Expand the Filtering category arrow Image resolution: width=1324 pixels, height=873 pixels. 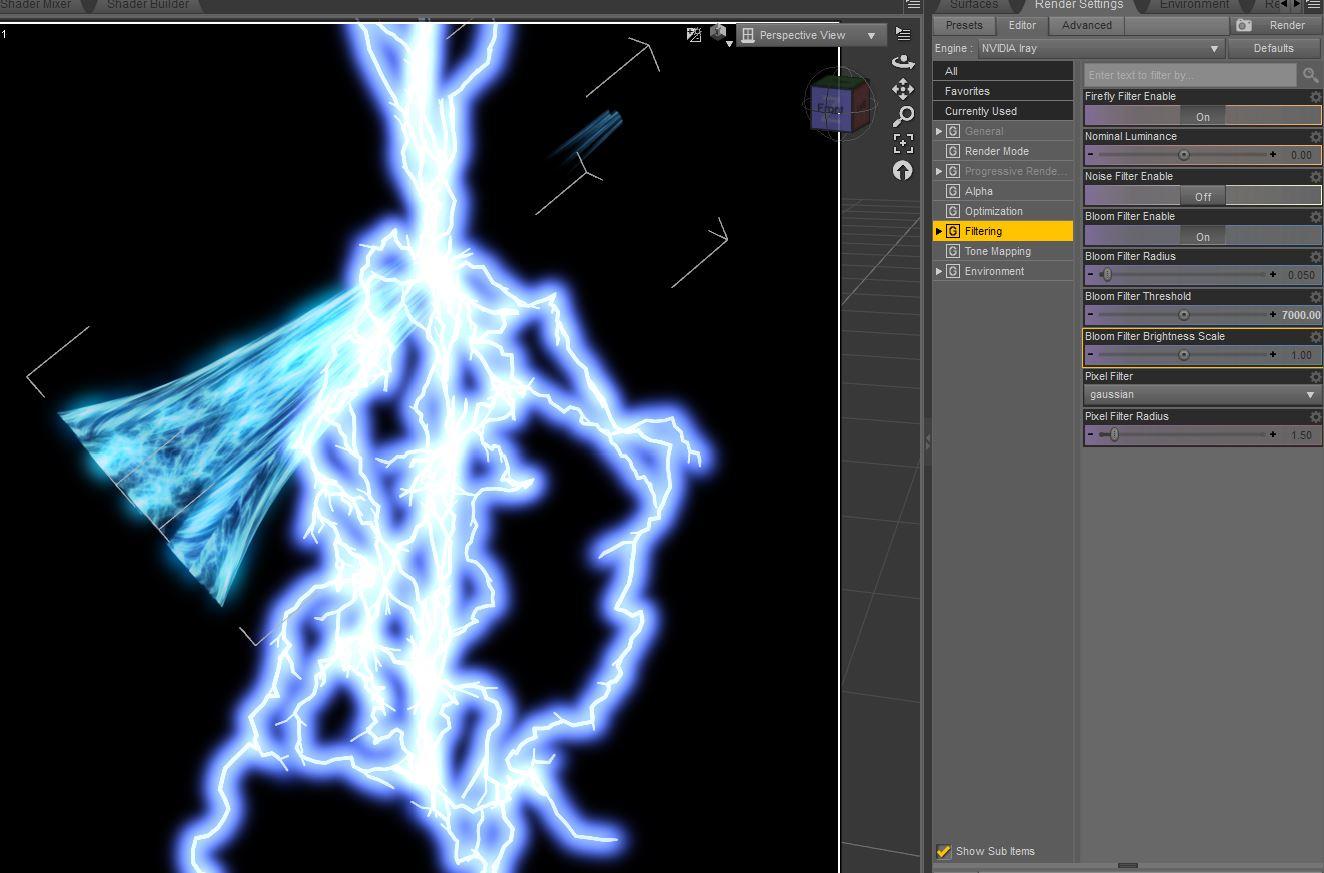(939, 231)
